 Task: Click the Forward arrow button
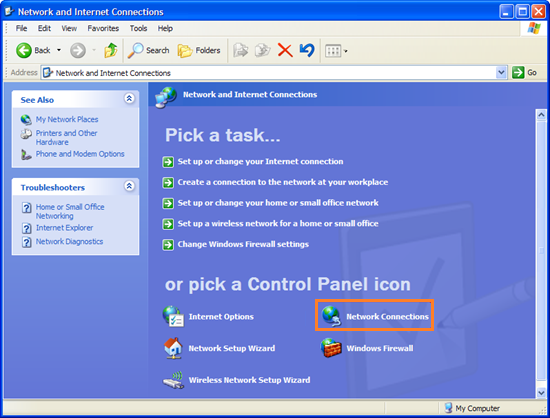(x=78, y=50)
